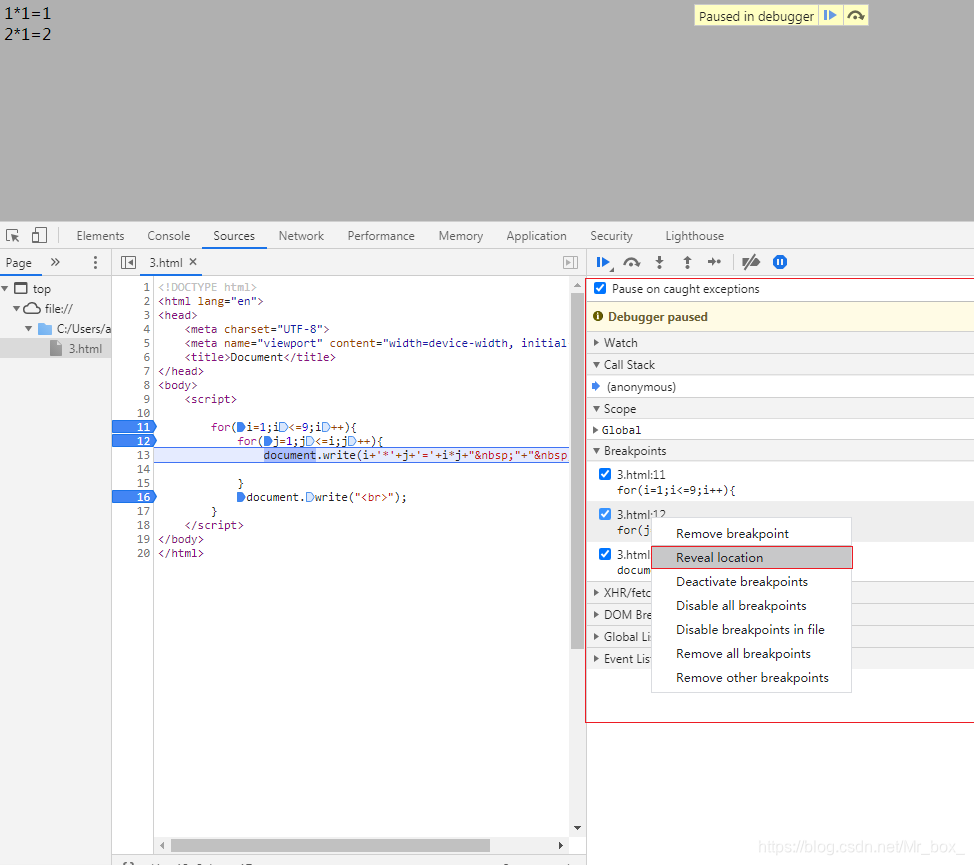Toggle breakpoint marker on line 12

134,441
